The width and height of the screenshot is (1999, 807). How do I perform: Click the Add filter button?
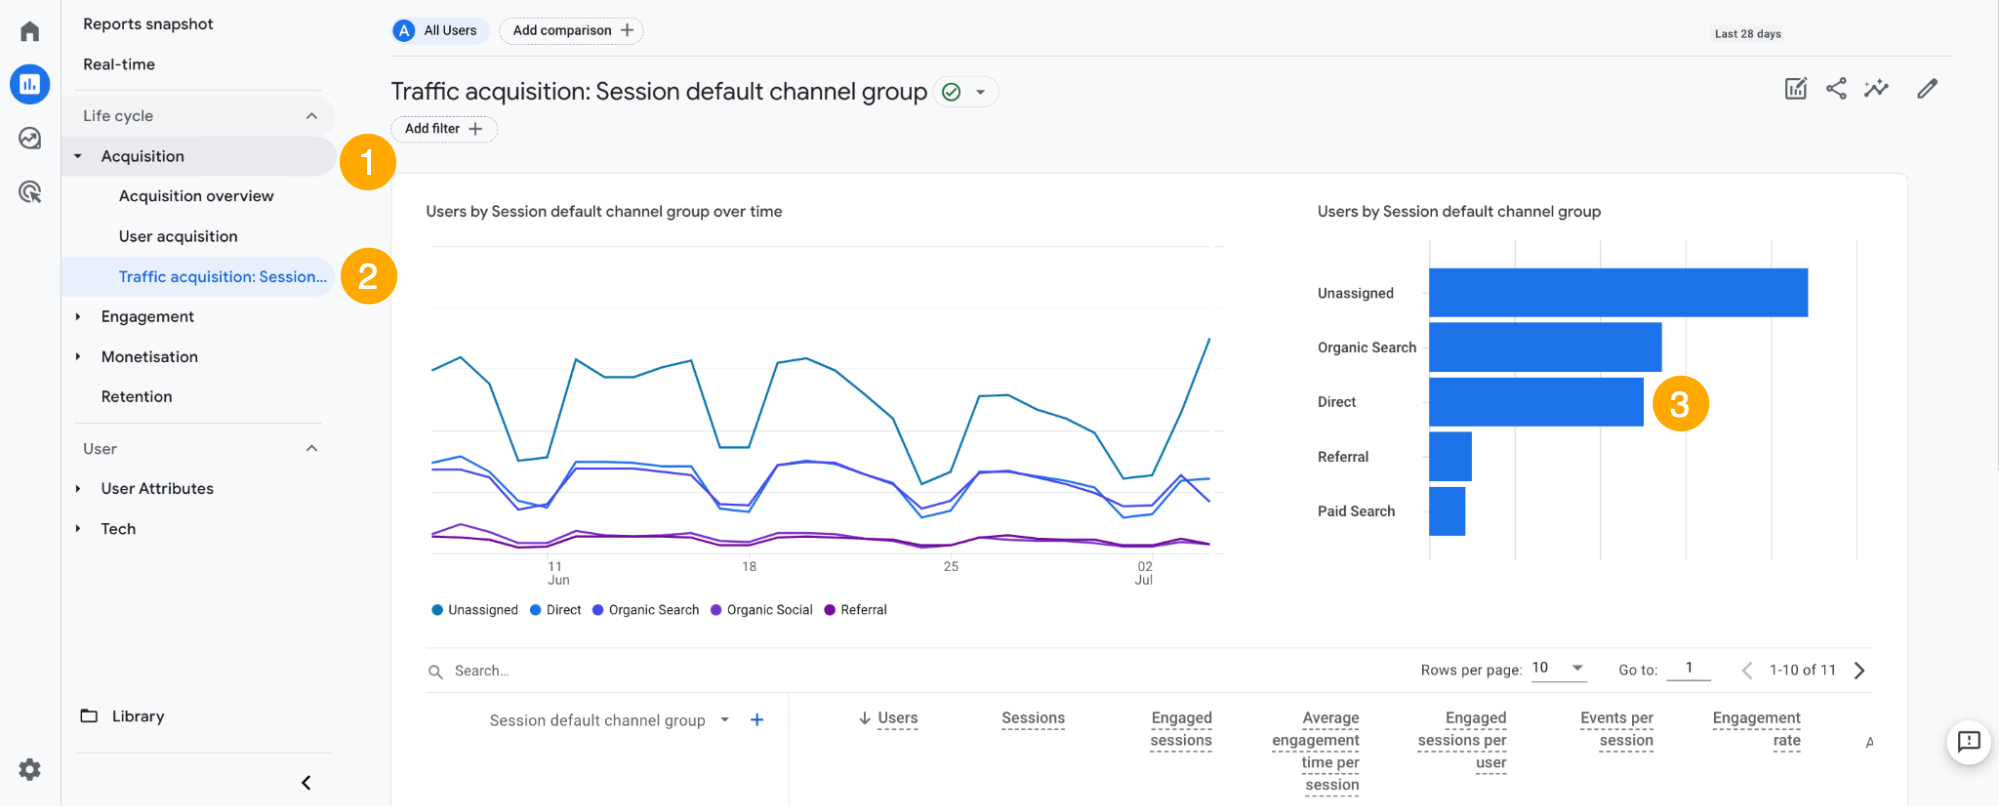tap(443, 129)
